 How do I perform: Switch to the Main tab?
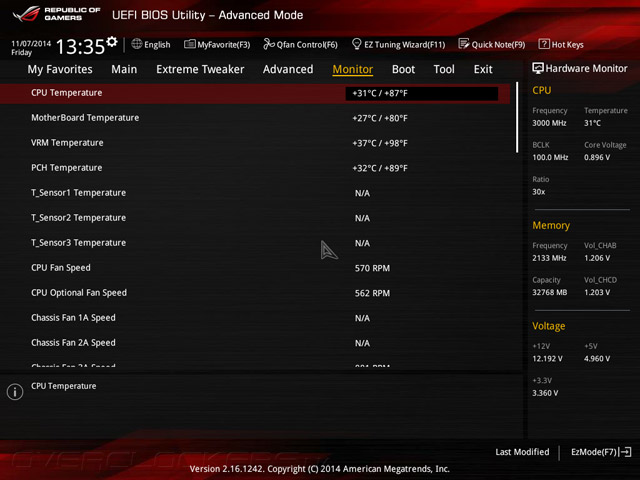pyautogui.click(x=124, y=69)
